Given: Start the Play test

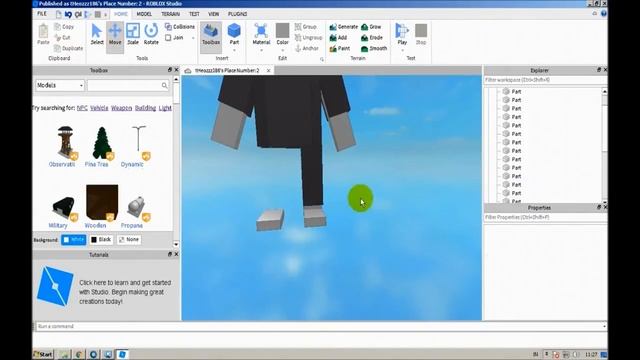Looking at the screenshot, I should tap(402, 33).
